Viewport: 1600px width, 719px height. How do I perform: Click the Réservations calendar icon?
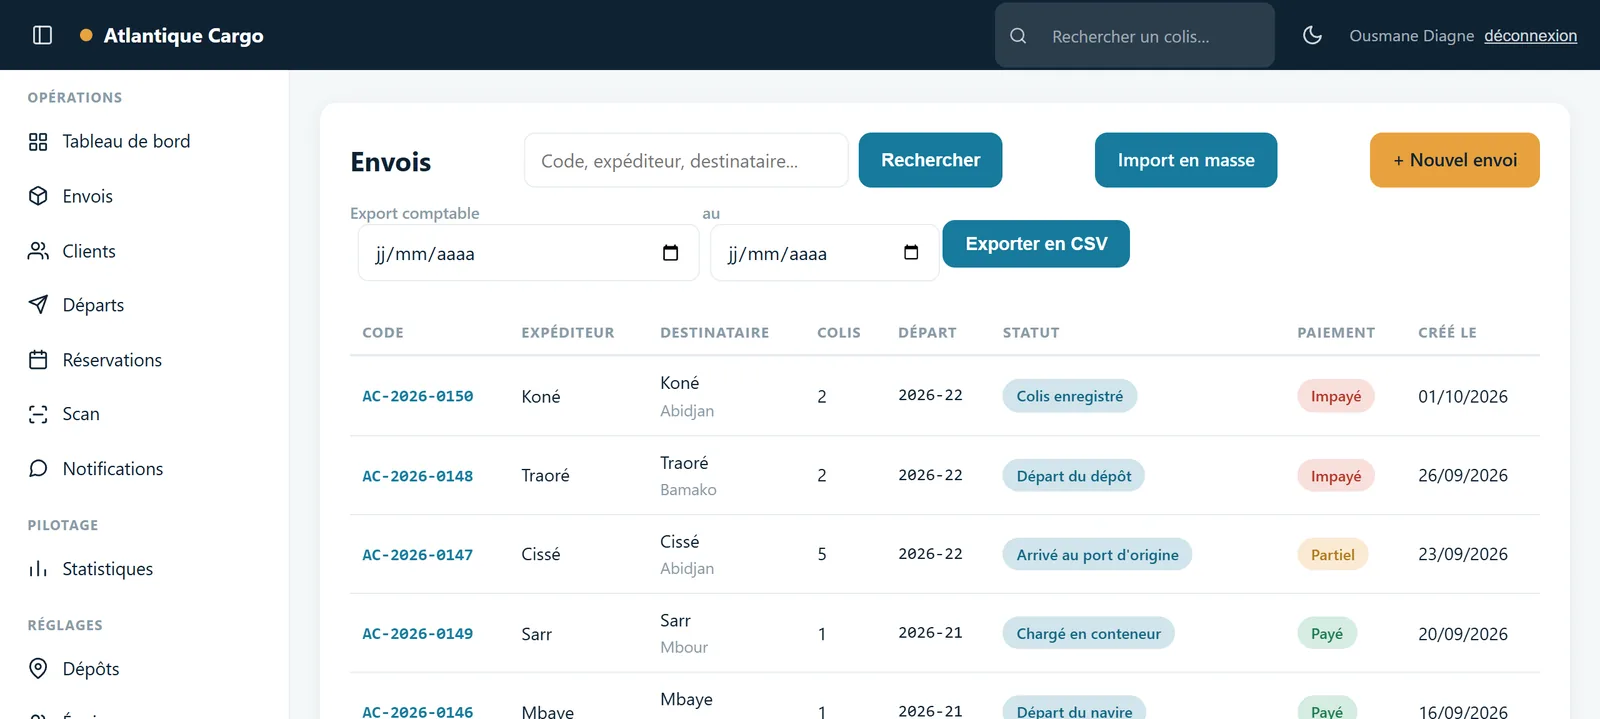[x=38, y=360]
